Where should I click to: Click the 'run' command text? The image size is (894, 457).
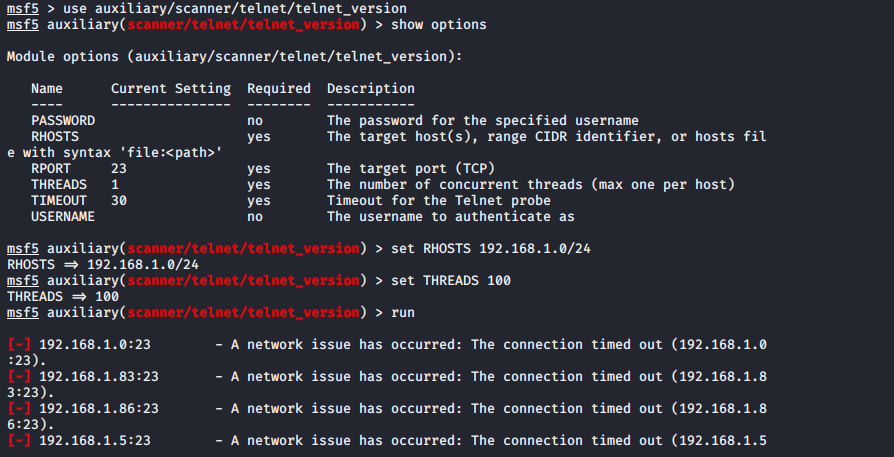point(403,313)
